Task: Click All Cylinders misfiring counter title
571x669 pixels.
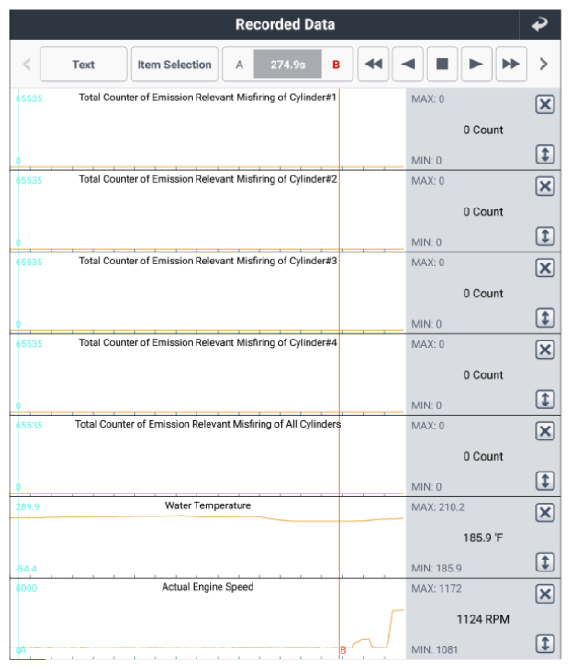Action: click(208, 424)
